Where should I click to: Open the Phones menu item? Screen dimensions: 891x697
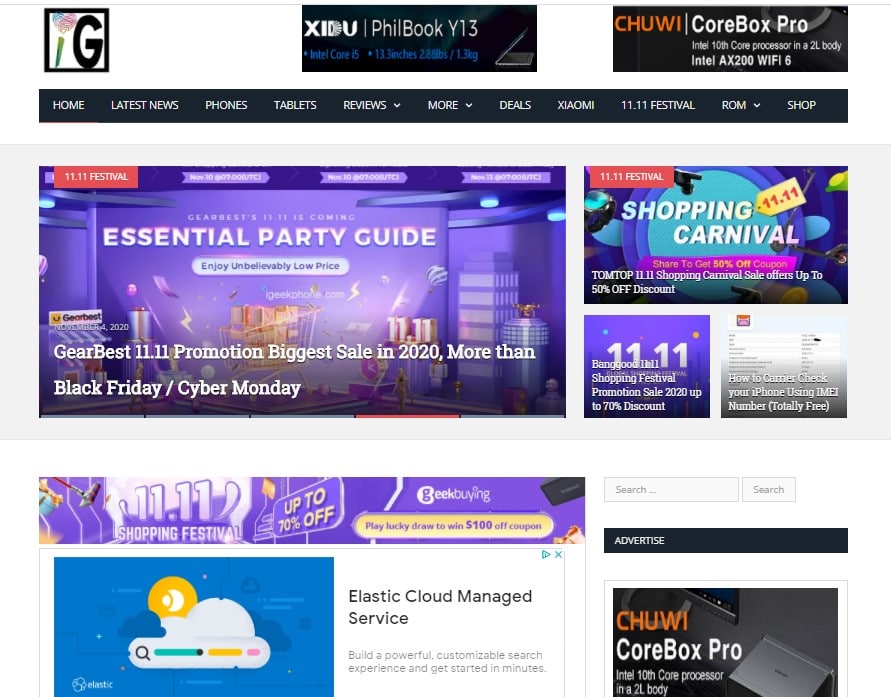pos(226,105)
